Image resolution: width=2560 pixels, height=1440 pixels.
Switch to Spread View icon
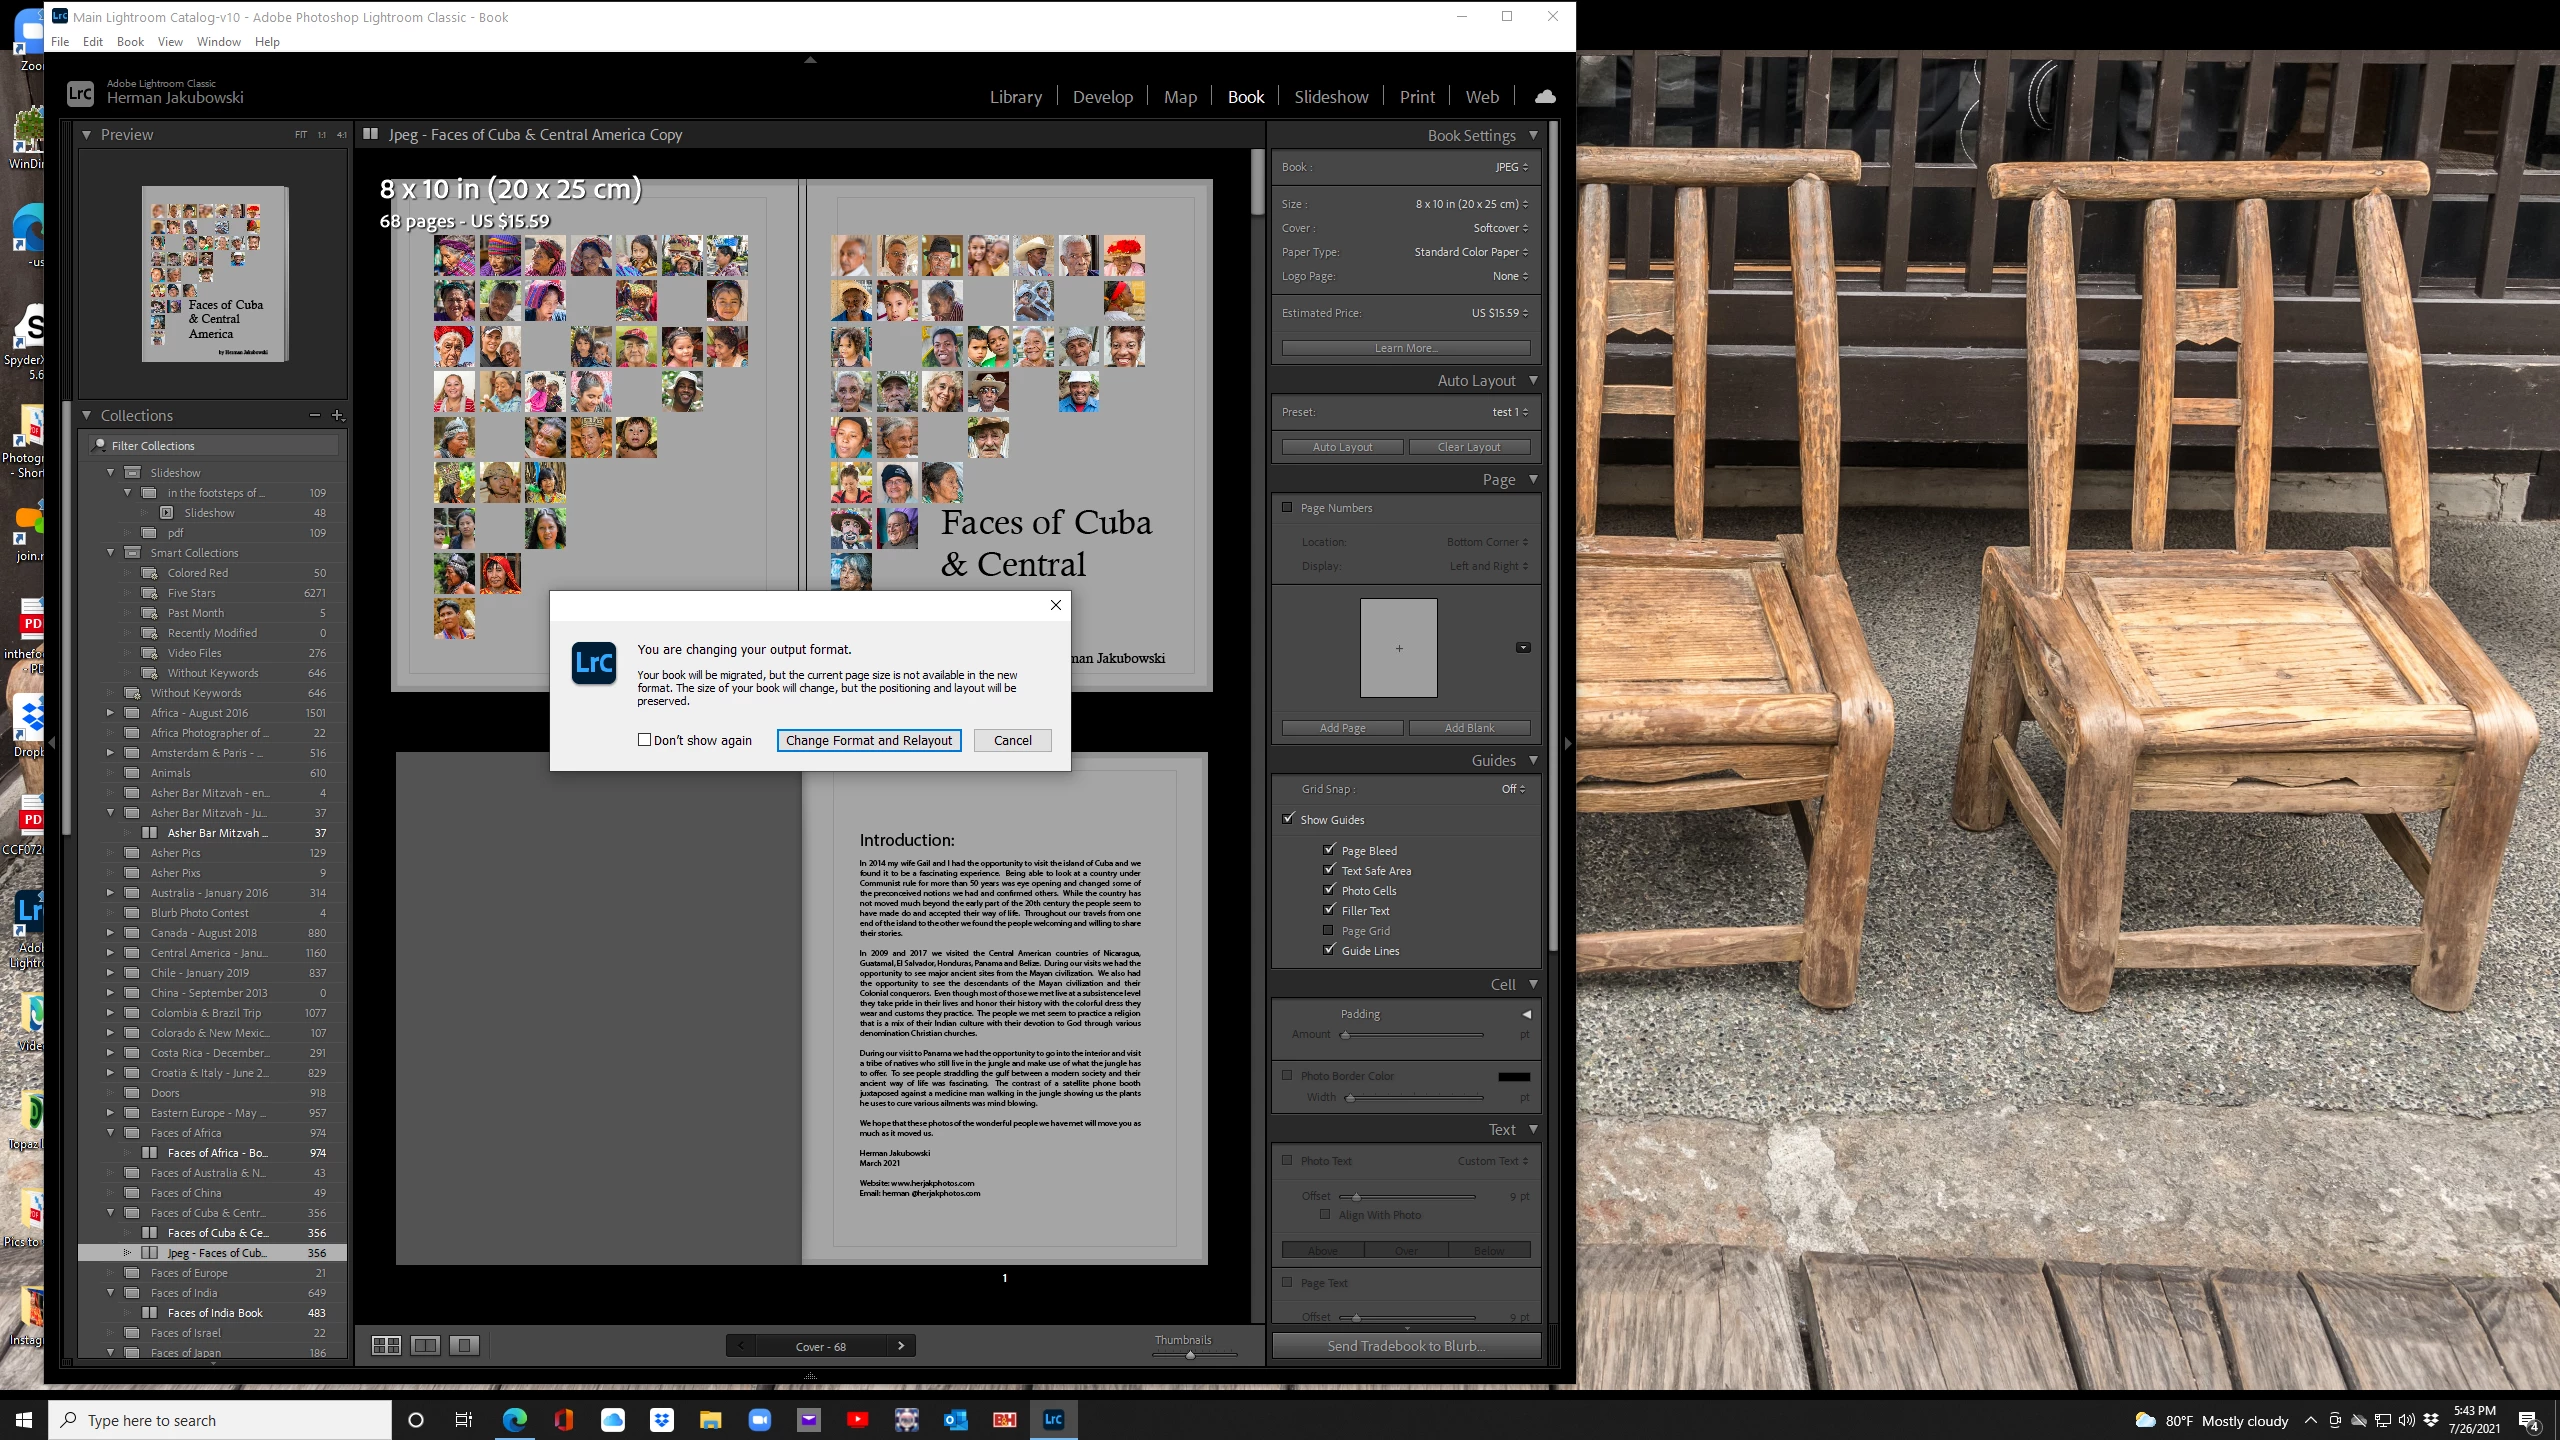(425, 1345)
